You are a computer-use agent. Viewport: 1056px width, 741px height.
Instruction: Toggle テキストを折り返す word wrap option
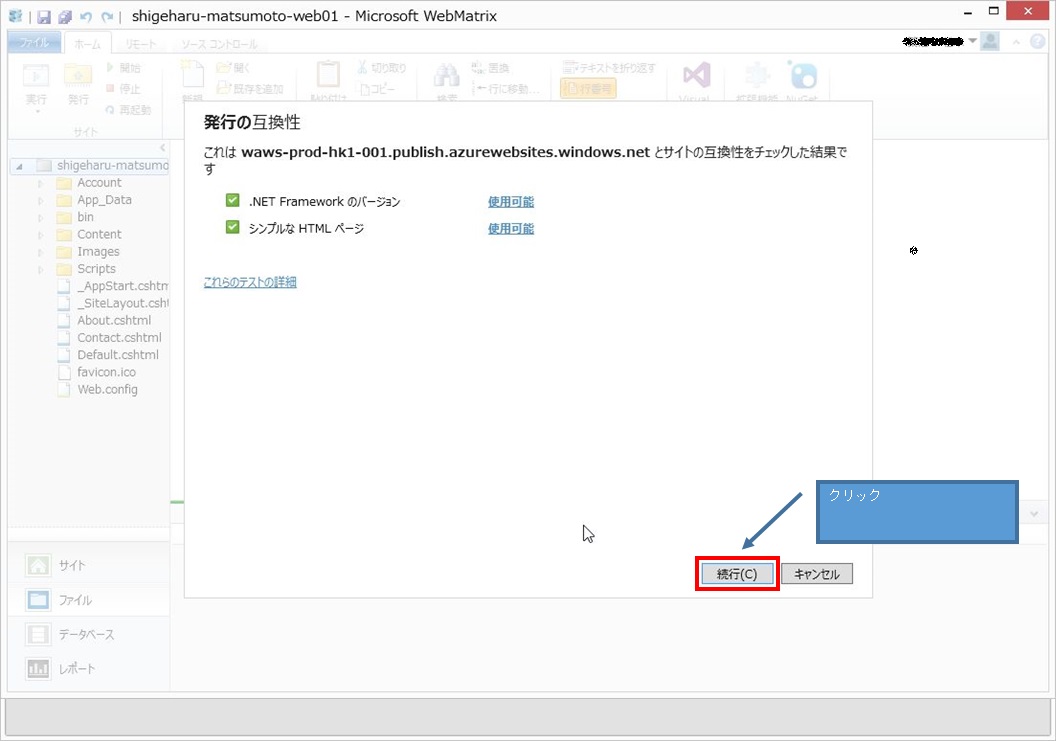tap(609, 68)
